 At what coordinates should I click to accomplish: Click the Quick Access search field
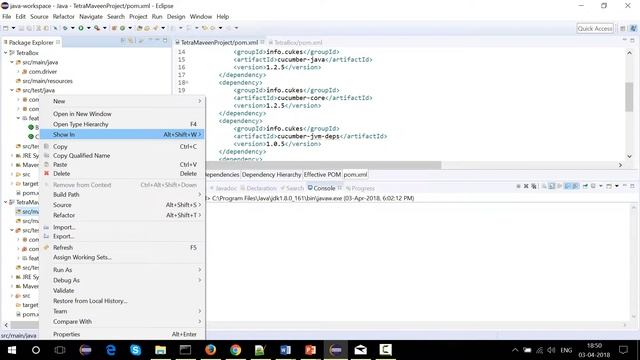[x=595, y=29]
